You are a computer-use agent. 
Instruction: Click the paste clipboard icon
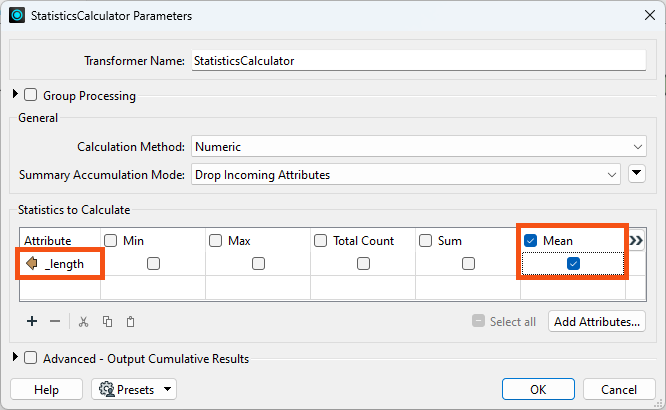point(130,322)
